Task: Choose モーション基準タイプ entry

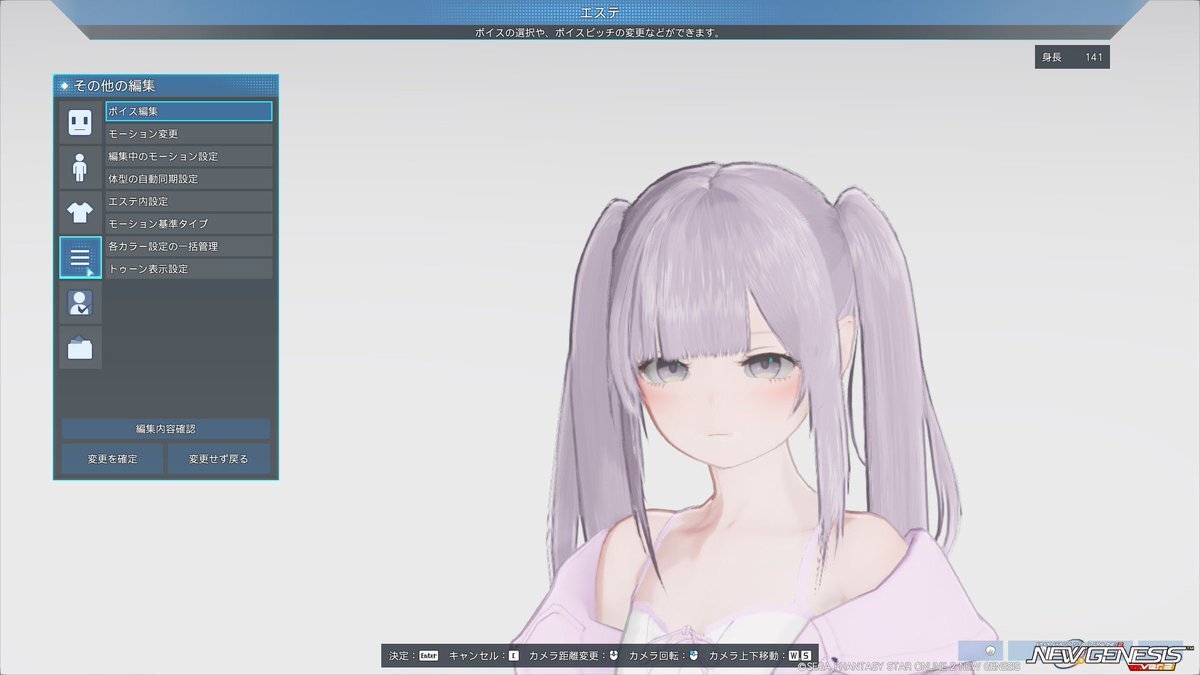Action: 189,224
